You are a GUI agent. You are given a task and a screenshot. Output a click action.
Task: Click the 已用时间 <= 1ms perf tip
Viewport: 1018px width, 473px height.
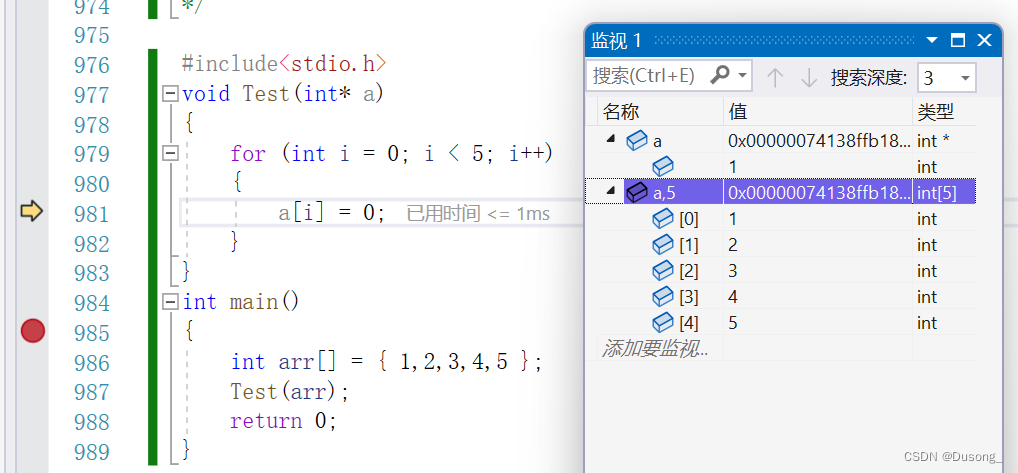click(x=478, y=213)
